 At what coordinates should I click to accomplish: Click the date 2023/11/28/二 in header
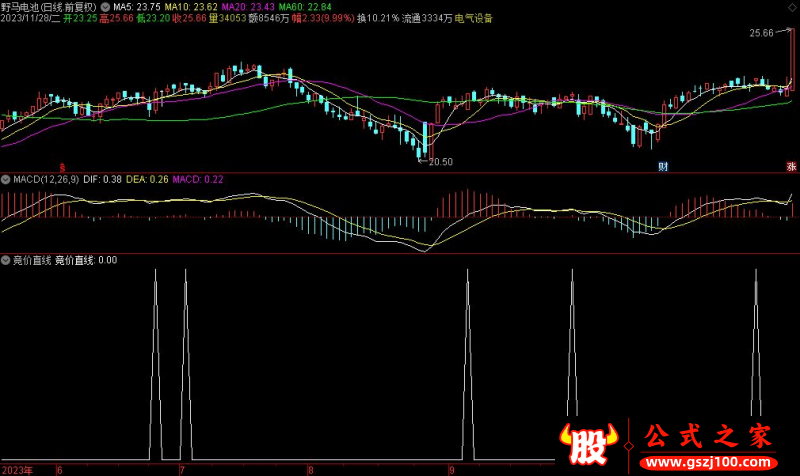click(31, 18)
